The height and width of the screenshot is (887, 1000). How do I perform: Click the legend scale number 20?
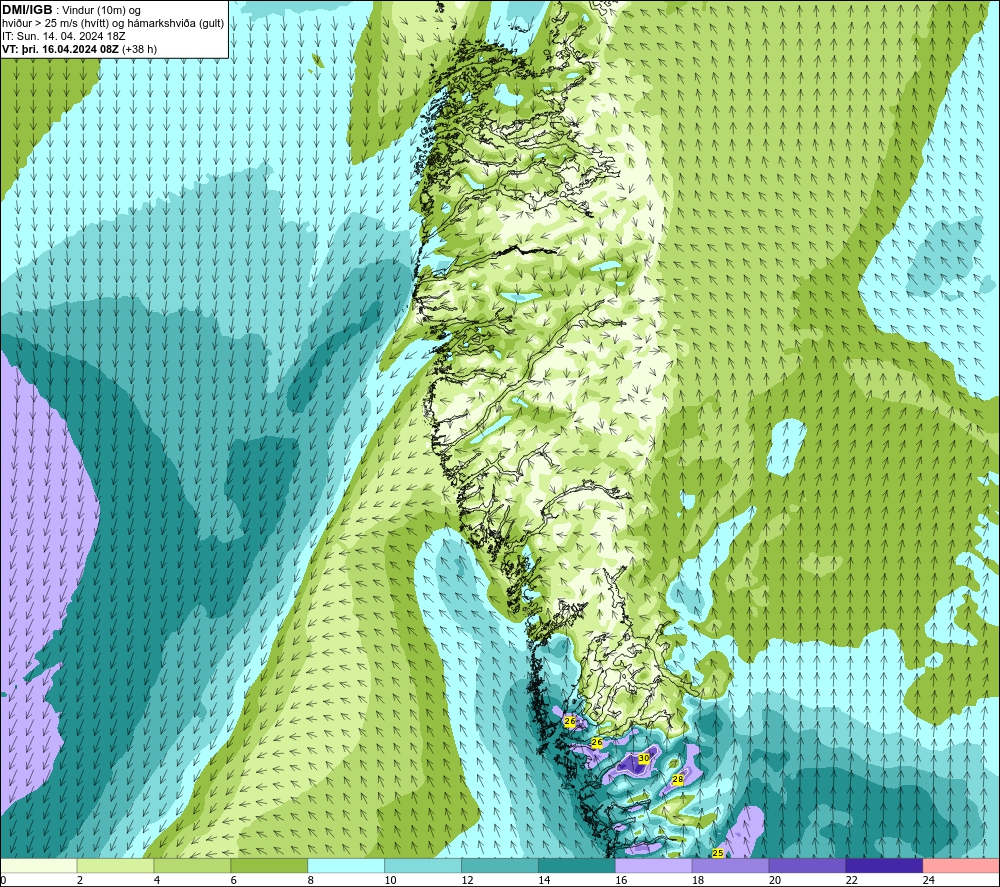(x=775, y=880)
